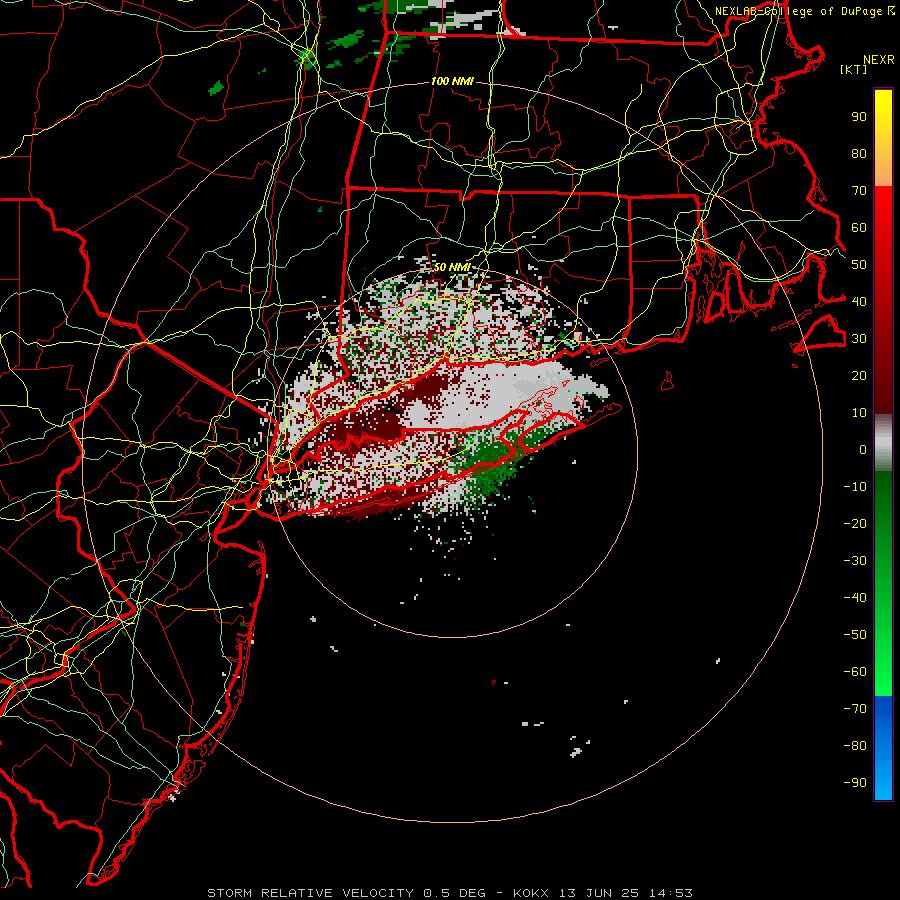This screenshot has height=900, width=900.
Task: Click the STORM RELATIVE VELOCITY product title
Action: [310, 893]
